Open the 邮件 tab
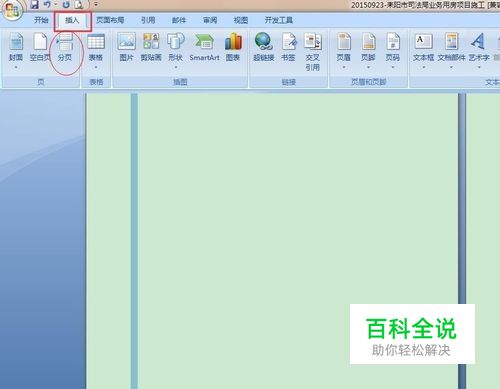500x389 pixels. (179, 20)
